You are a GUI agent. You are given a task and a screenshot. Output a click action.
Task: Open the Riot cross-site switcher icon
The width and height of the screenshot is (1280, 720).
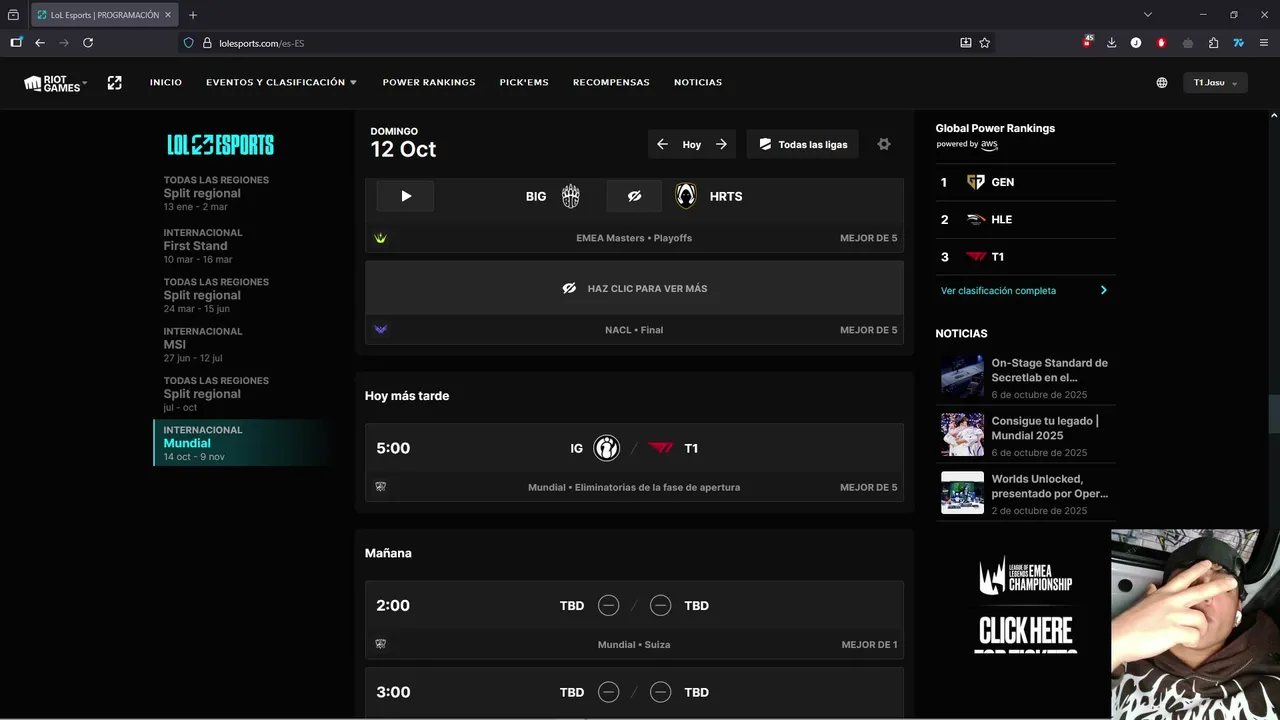(114, 83)
